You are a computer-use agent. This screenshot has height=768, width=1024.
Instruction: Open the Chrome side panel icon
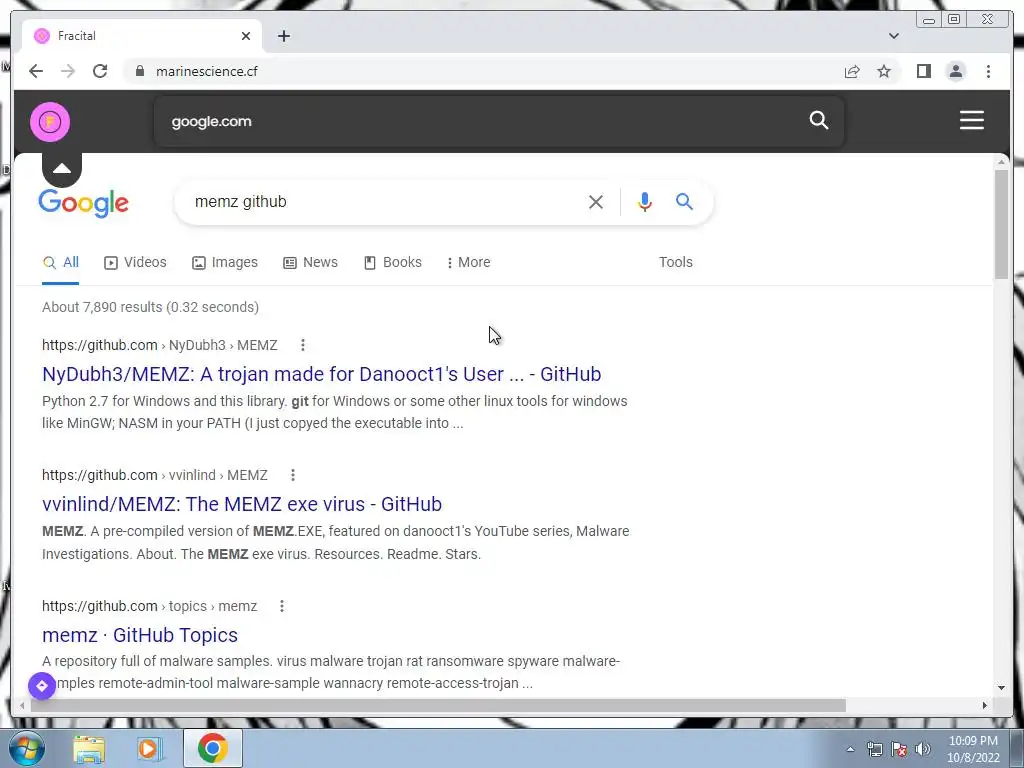(923, 71)
